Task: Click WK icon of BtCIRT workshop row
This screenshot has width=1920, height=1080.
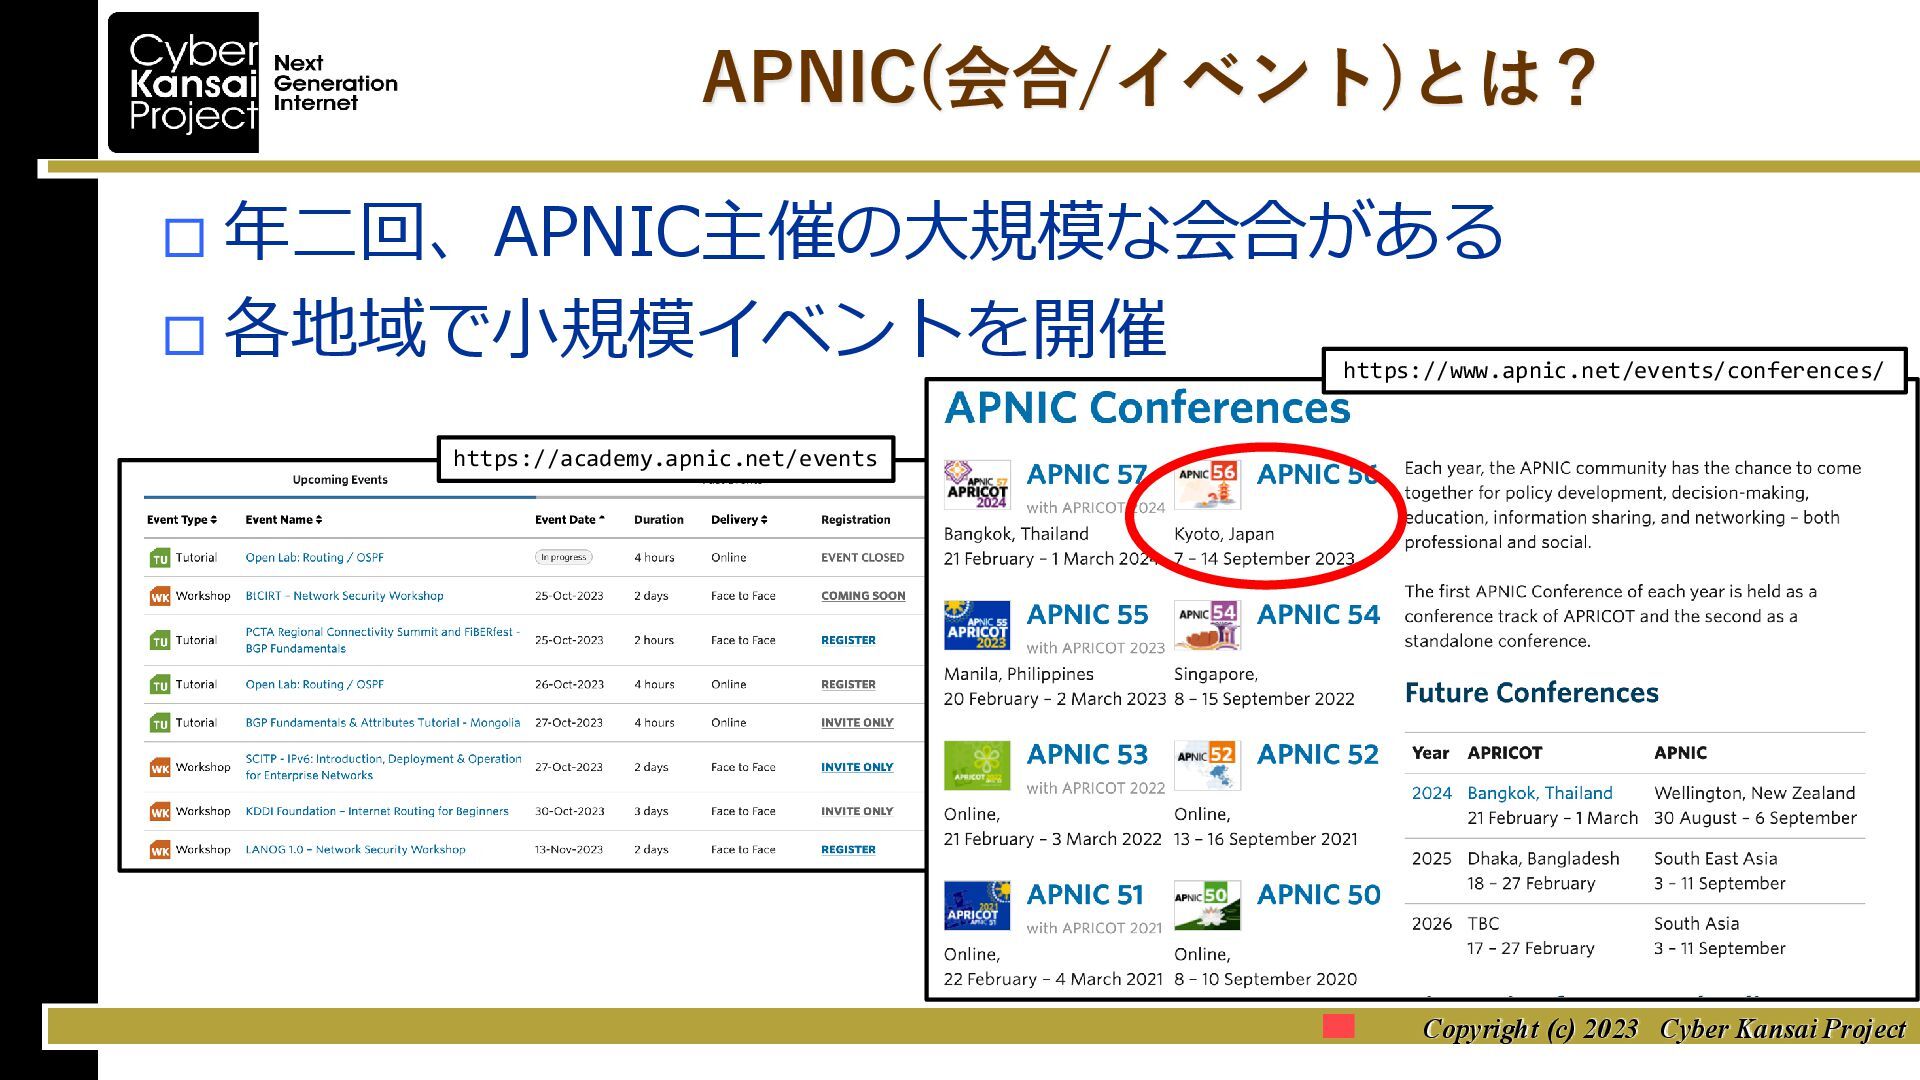Action: [160, 596]
